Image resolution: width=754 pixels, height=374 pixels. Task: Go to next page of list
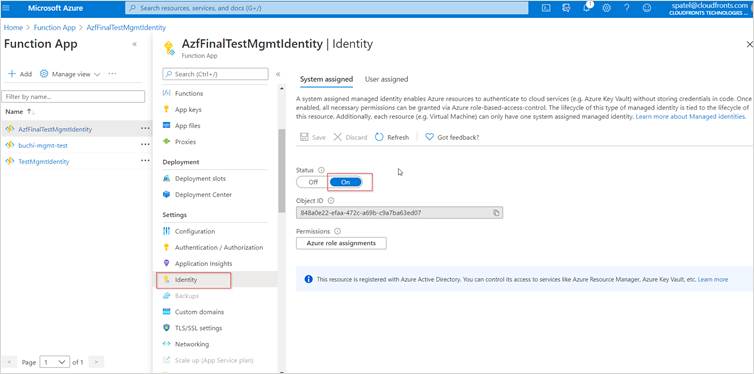pyautogui.click(x=96, y=362)
